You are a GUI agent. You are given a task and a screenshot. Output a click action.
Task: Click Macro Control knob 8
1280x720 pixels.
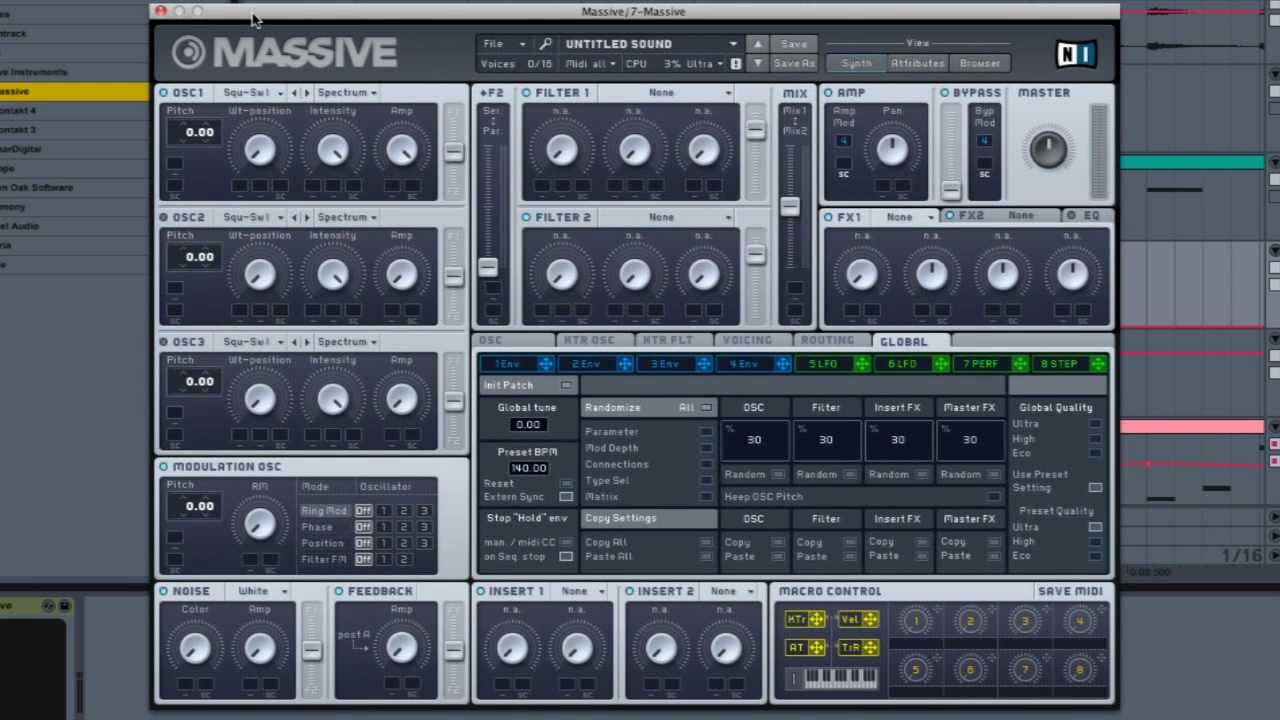(1079, 670)
